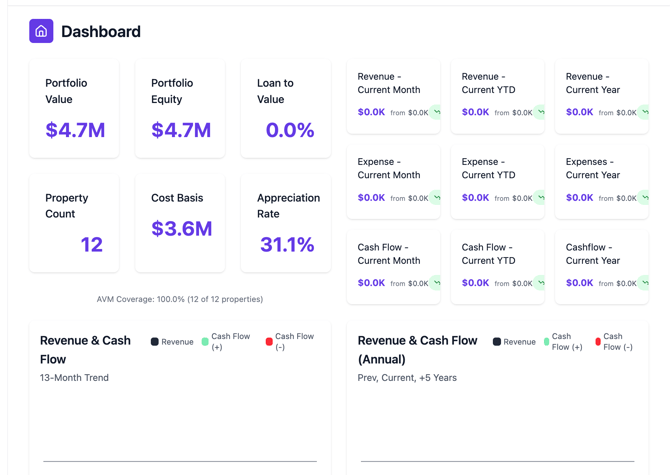Viewport: 670px width, 475px height.
Task: Click trend icon in Cash Flow - Current YTD card
Action: pyautogui.click(x=540, y=283)
